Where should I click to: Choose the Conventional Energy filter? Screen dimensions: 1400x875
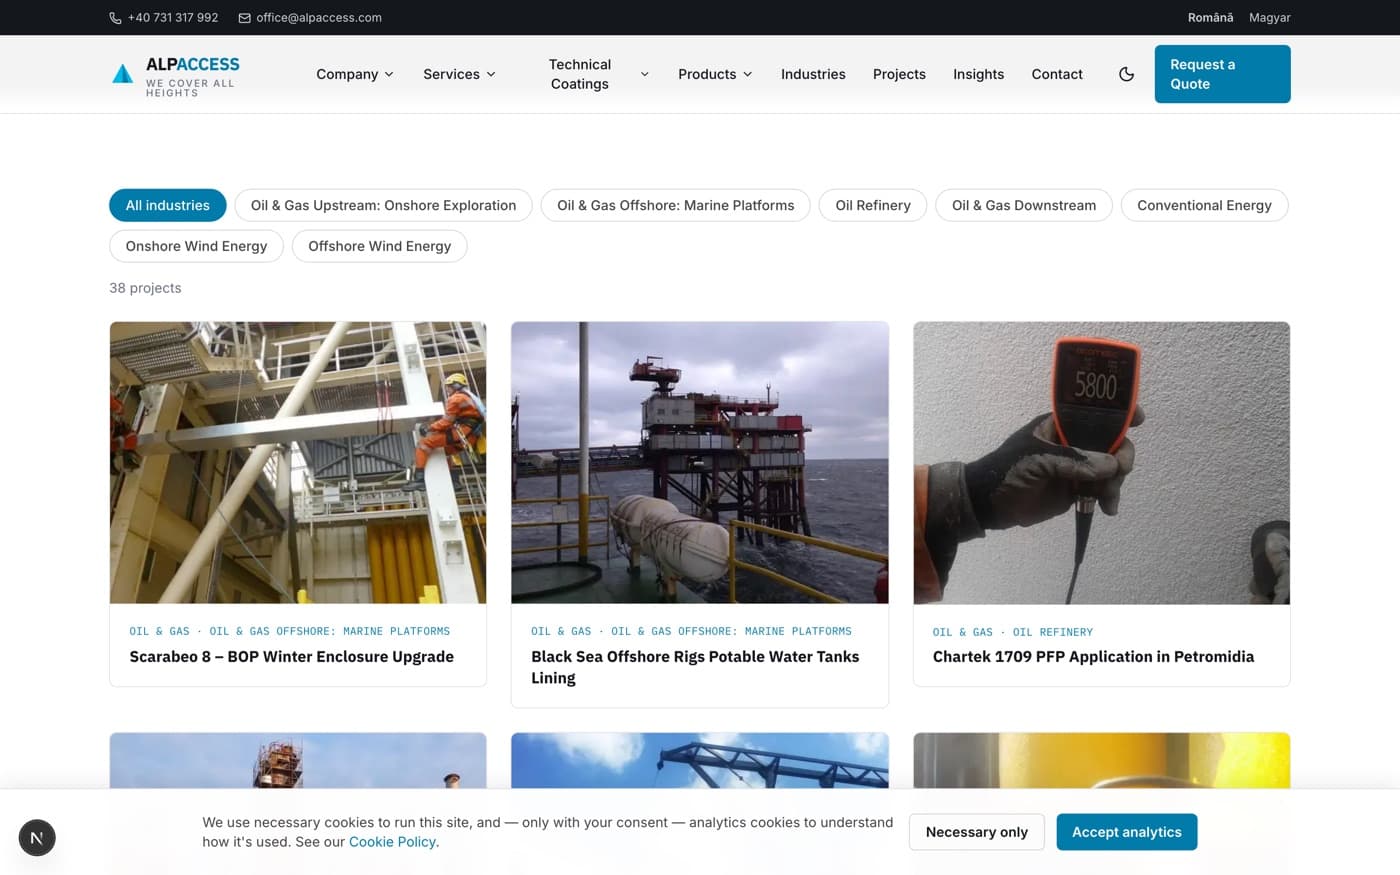pos(1204,205)
